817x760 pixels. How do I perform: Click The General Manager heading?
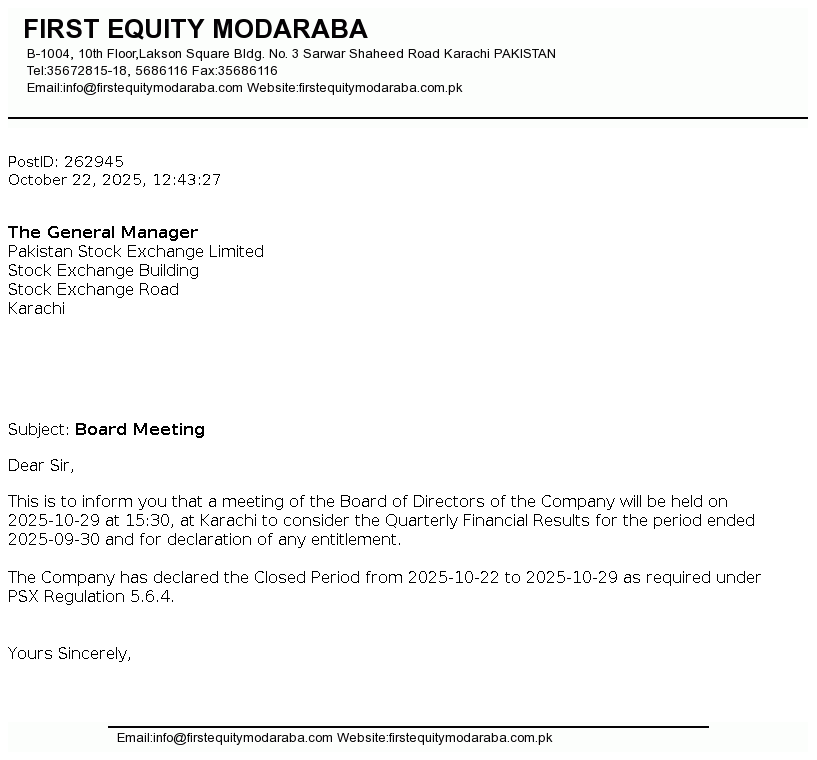[x=103, y=232]
